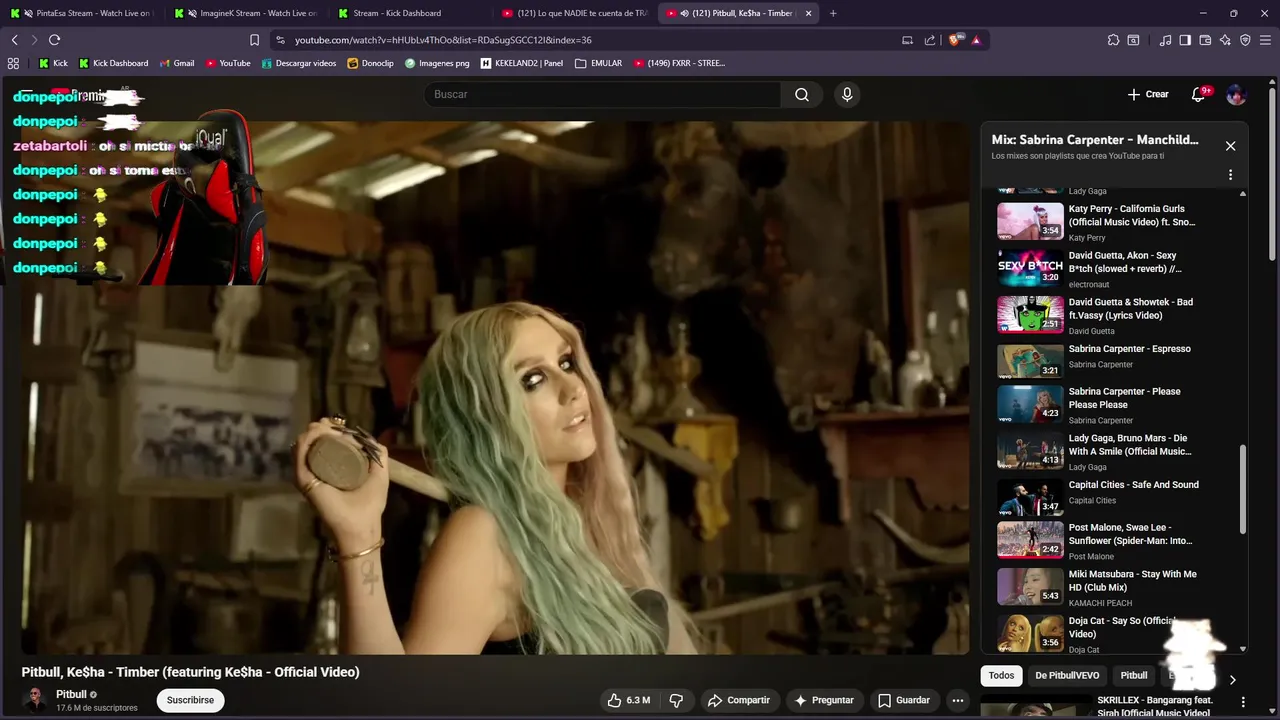1280x720 pixels.
Task: Toggle the browser sidebar panel icon
Action: click(x=1185, y=40)
